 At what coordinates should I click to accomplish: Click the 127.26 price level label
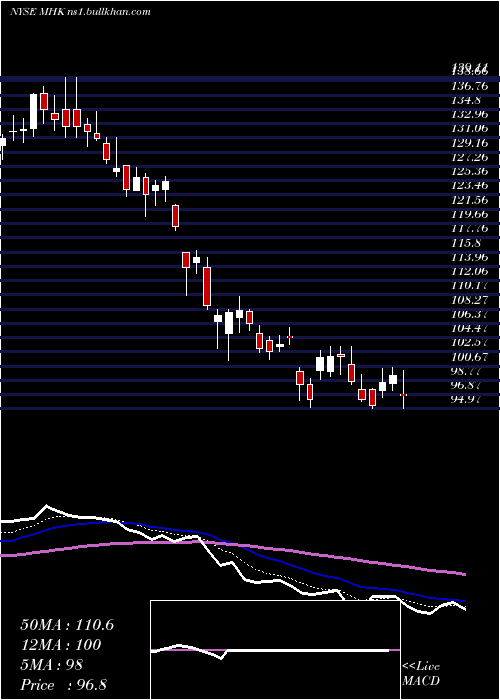click(x=470, y=157)
